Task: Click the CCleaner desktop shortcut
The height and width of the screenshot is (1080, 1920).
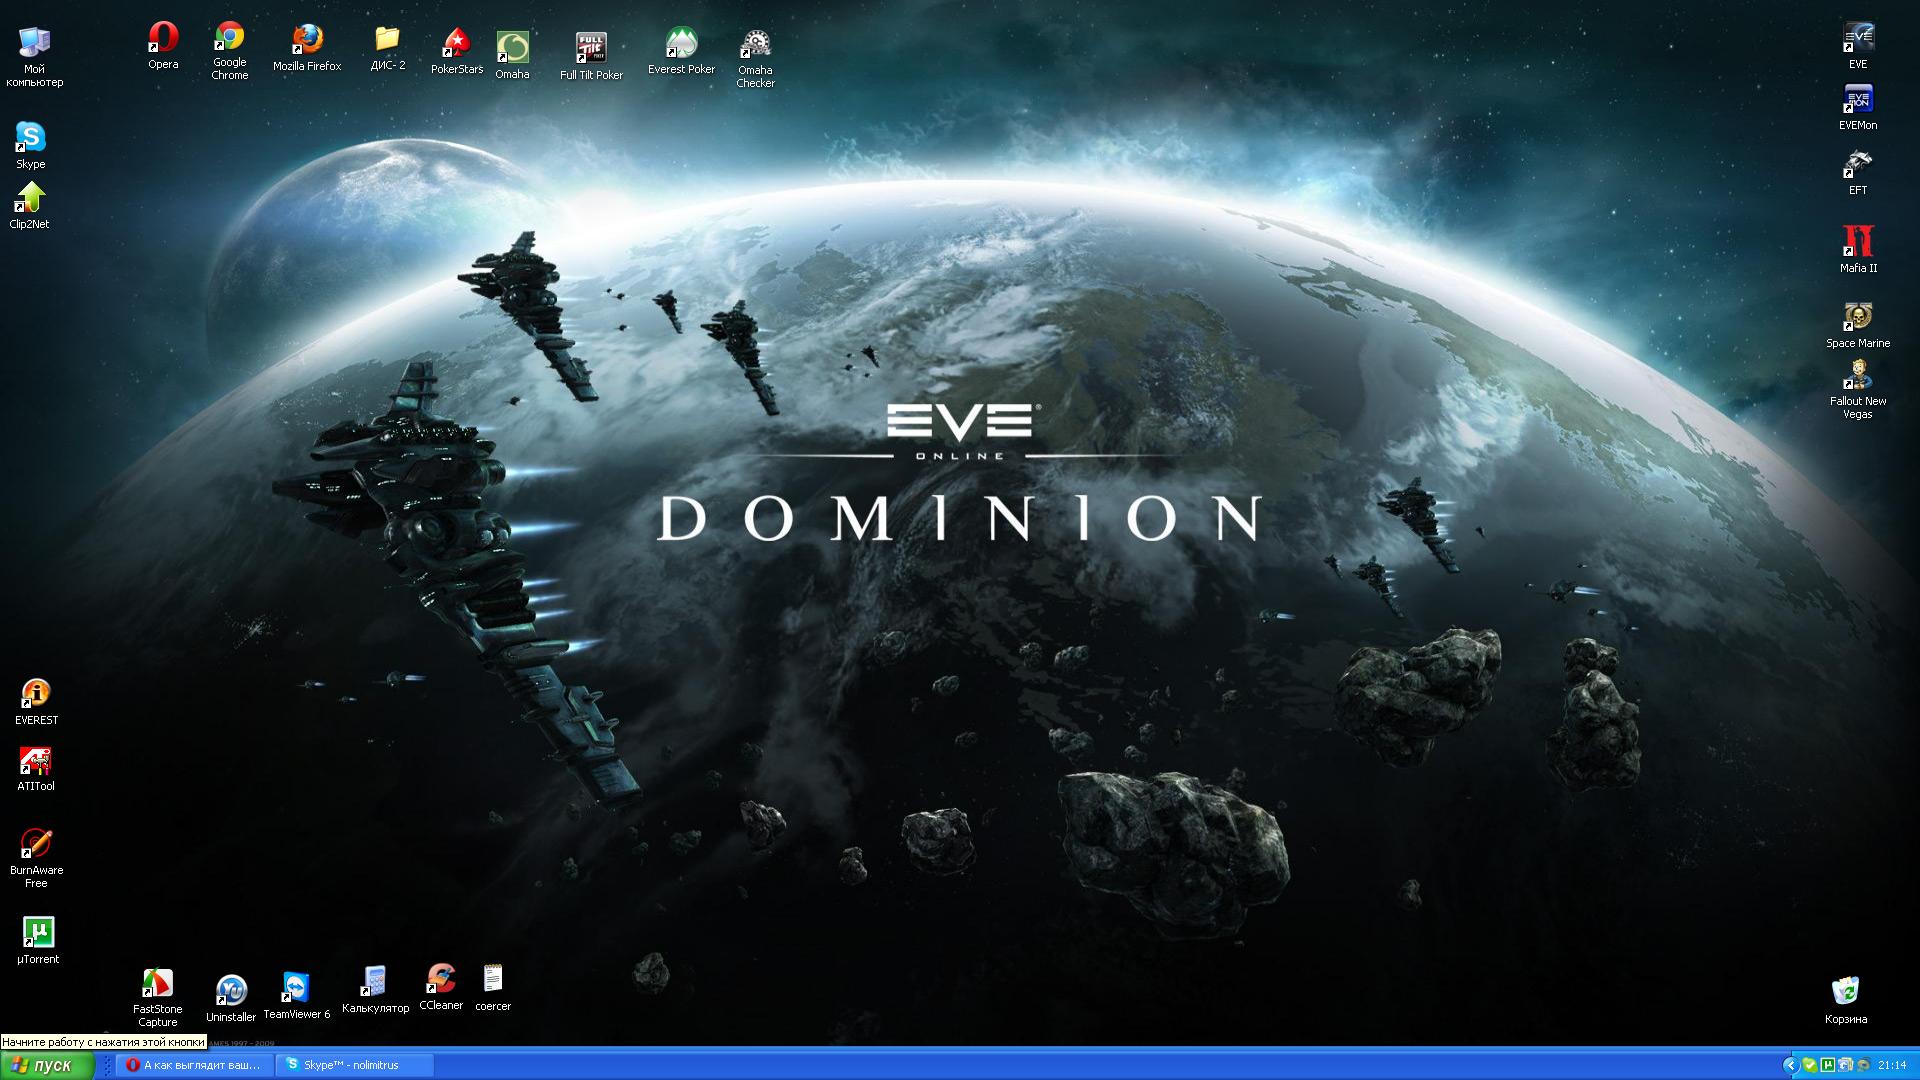Action: click(x=440, y=980)
